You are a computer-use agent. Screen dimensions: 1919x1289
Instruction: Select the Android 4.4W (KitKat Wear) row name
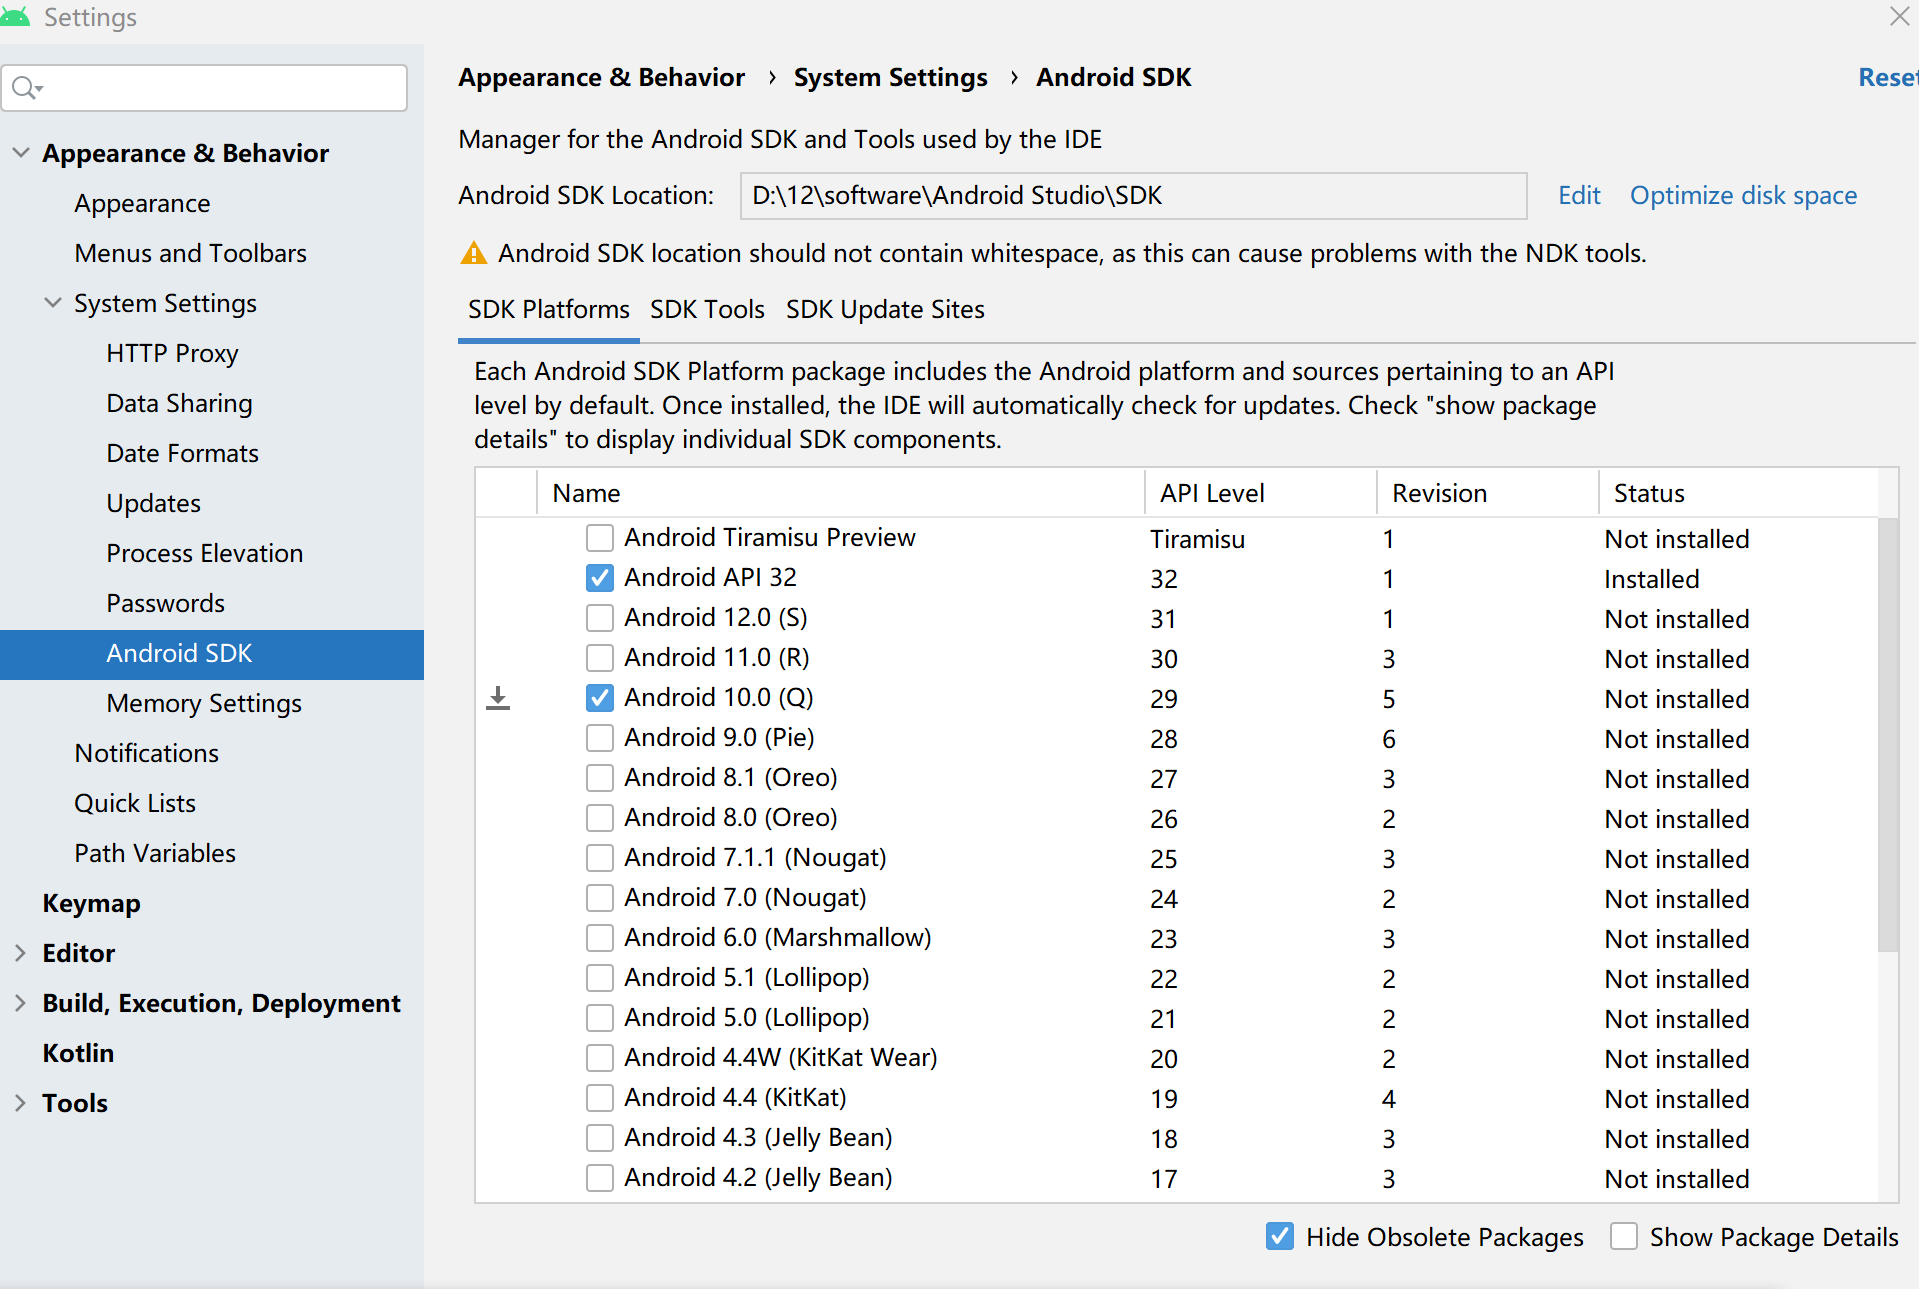point(780,1058)
